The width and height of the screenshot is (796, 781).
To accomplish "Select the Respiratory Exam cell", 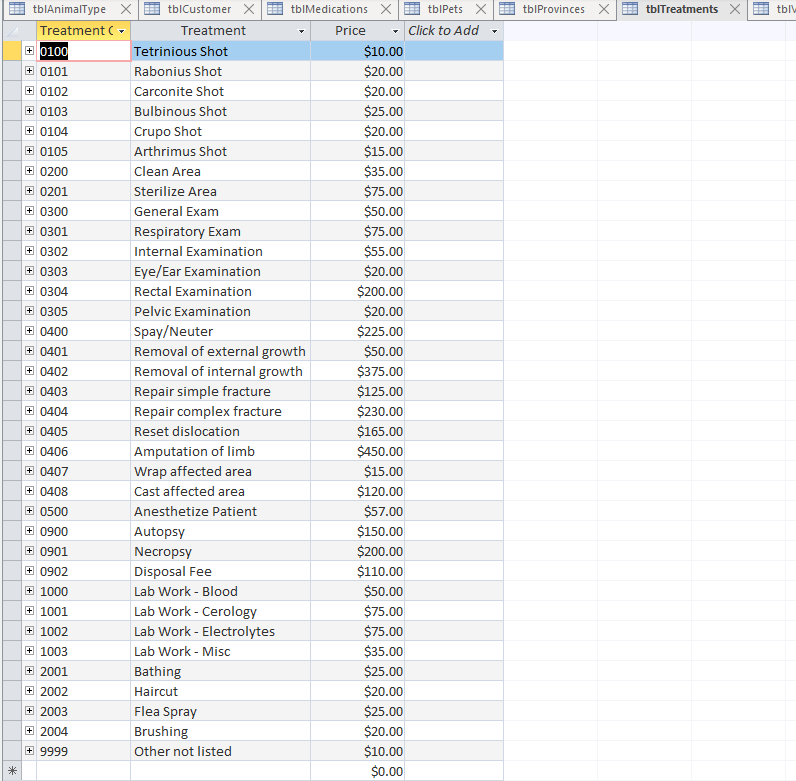I will tap(220, 231).
